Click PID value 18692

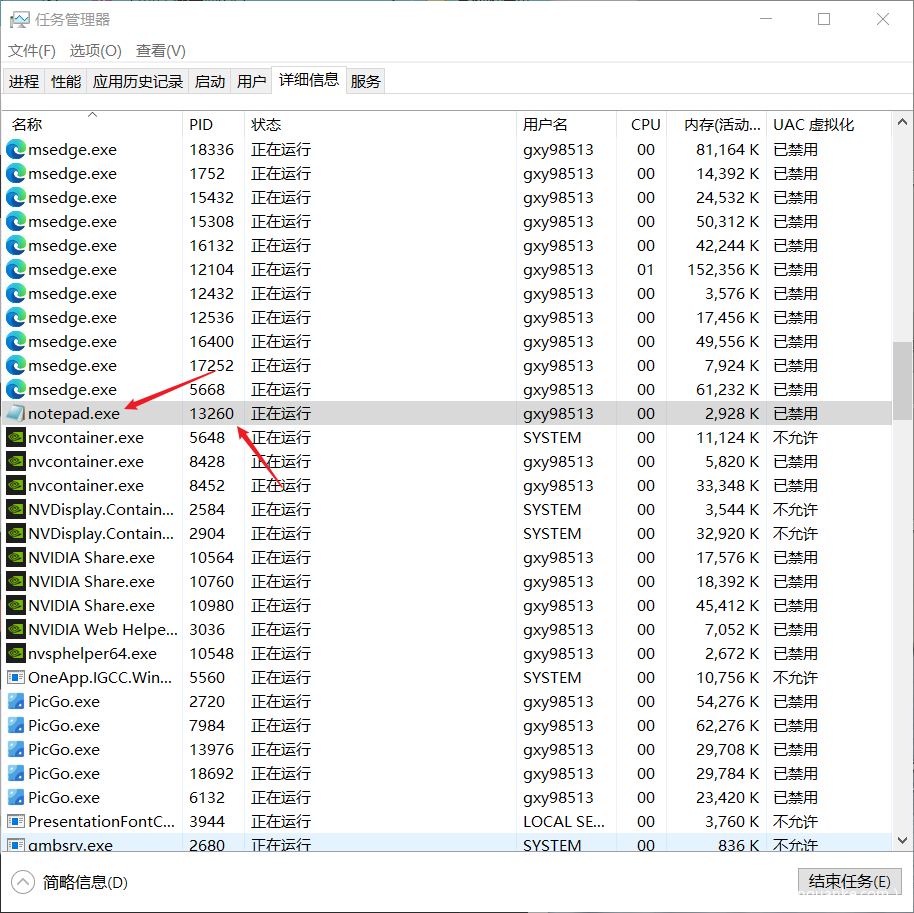pos(211,773)
